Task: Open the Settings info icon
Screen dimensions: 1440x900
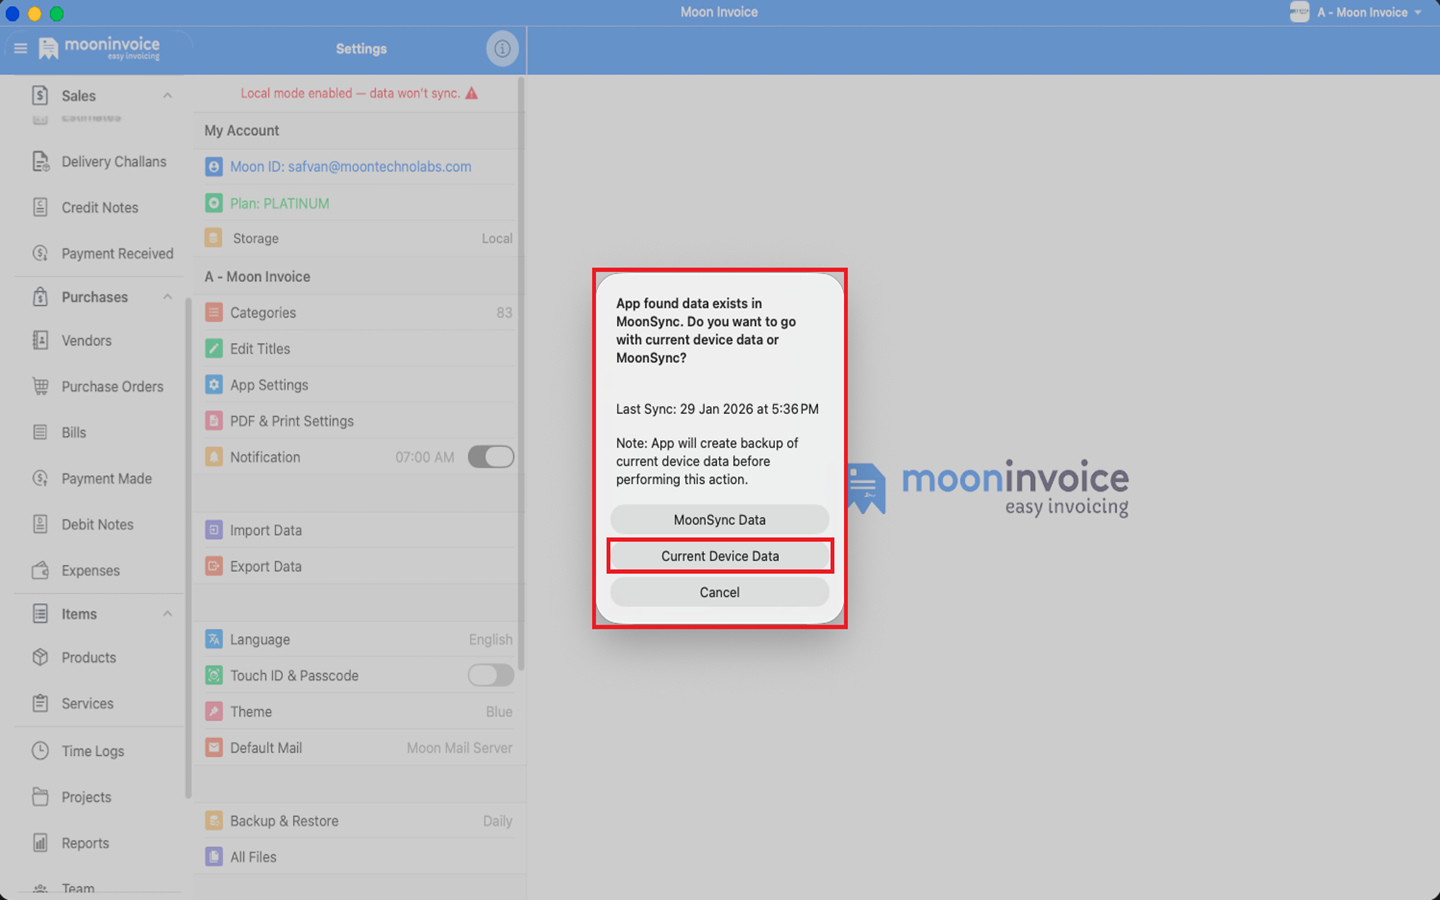Action: coord(502,48)
